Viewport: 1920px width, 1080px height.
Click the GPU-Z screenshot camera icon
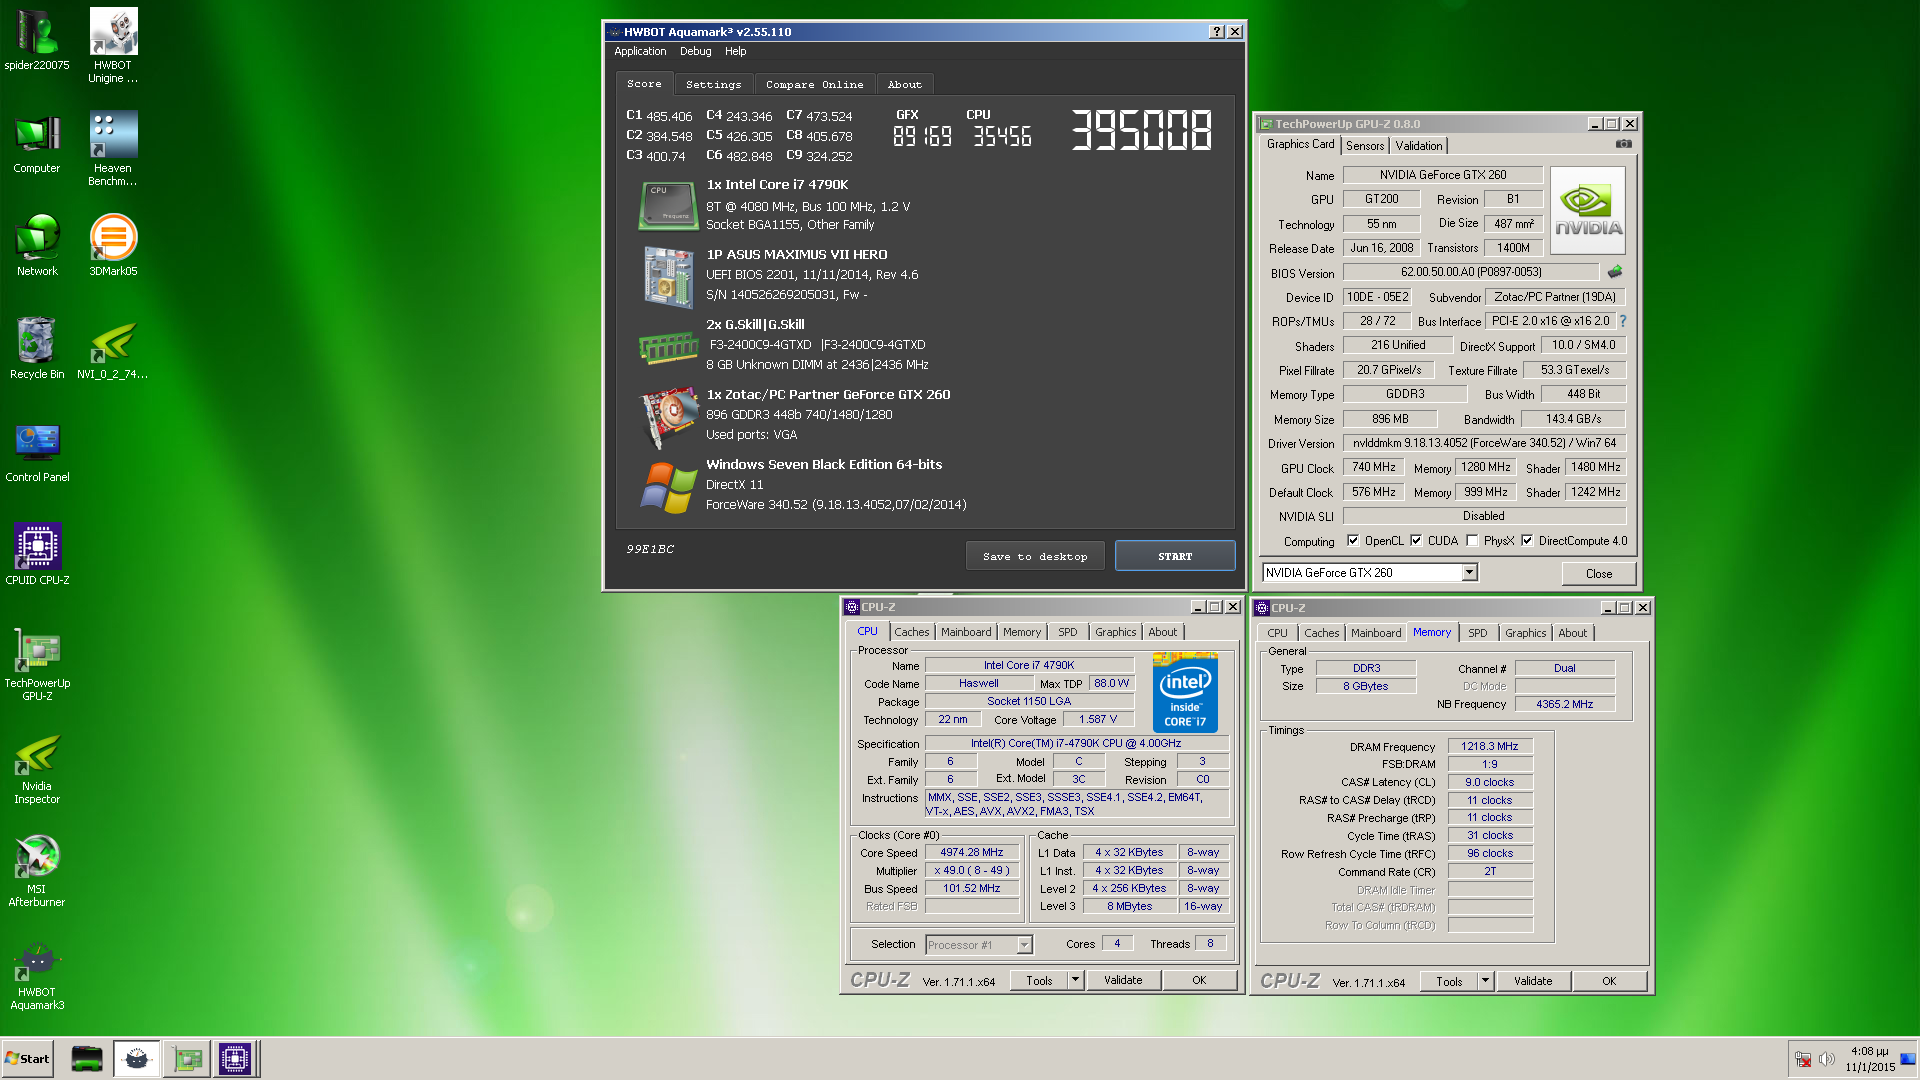click(1623, 144)
